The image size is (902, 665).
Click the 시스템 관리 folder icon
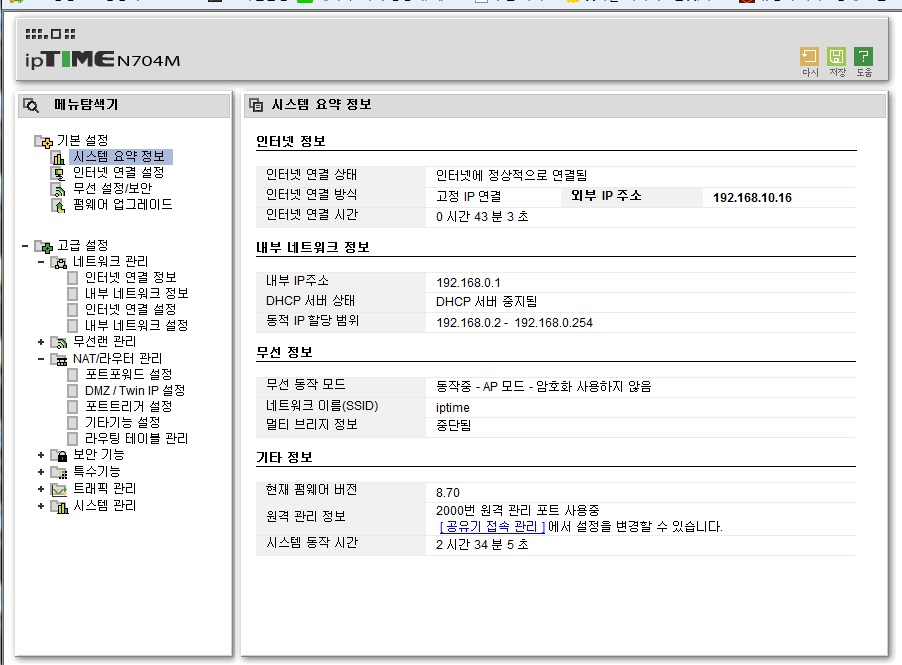click(x=59, y=506)
